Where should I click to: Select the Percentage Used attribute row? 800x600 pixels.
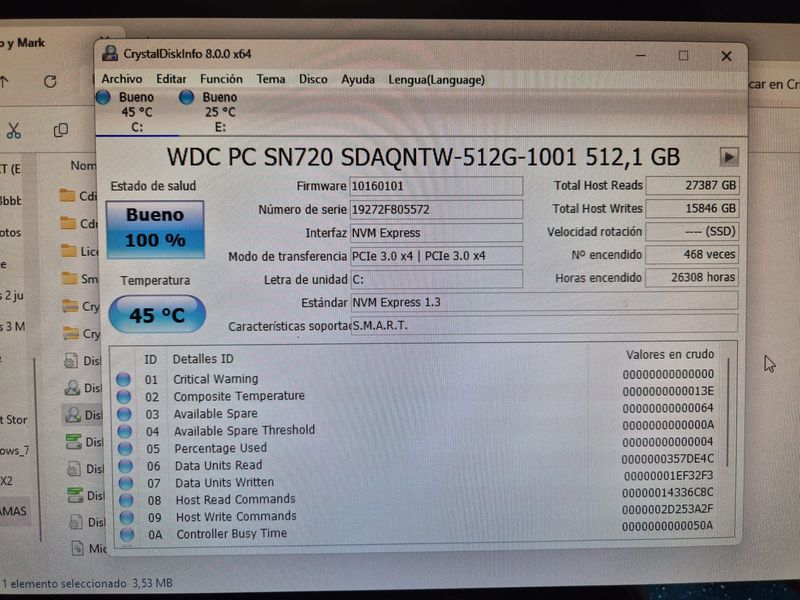[416, 446]
